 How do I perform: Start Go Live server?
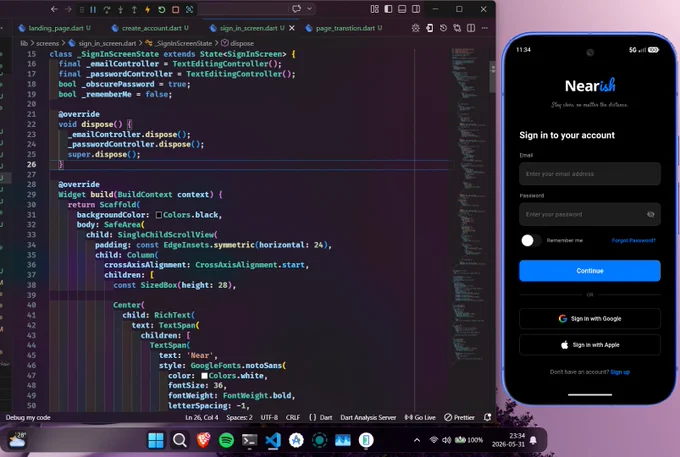(x=420, y=418)
